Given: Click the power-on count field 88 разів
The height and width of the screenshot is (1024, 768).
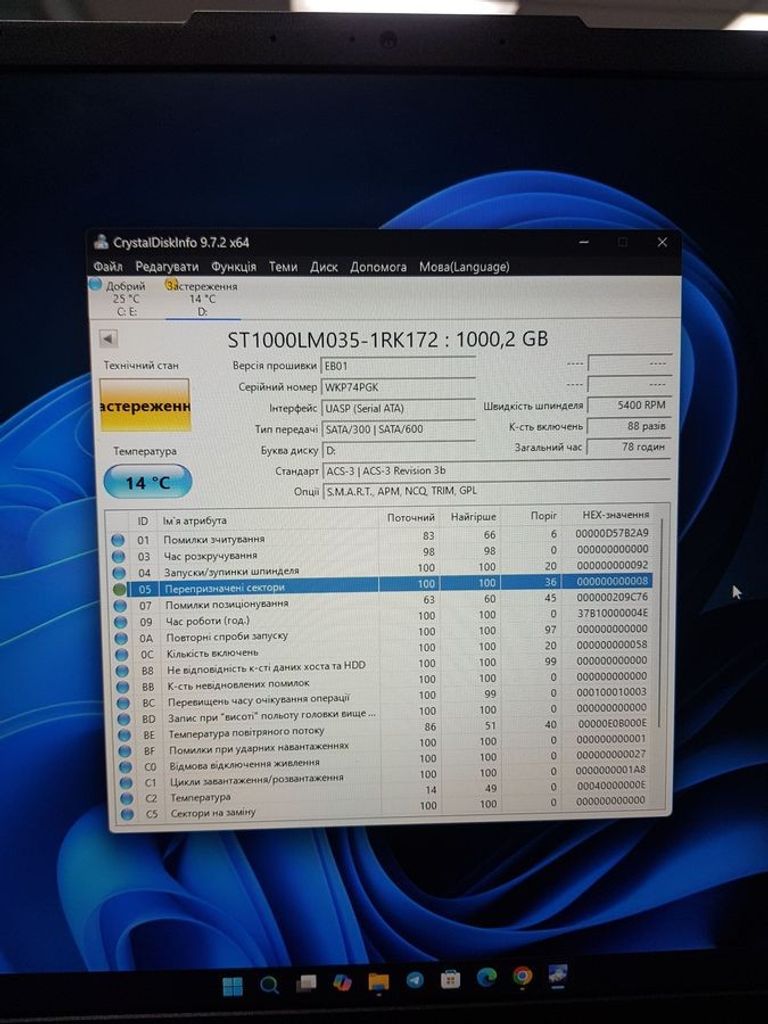Looking at the screenshot, I should (628, 426).
